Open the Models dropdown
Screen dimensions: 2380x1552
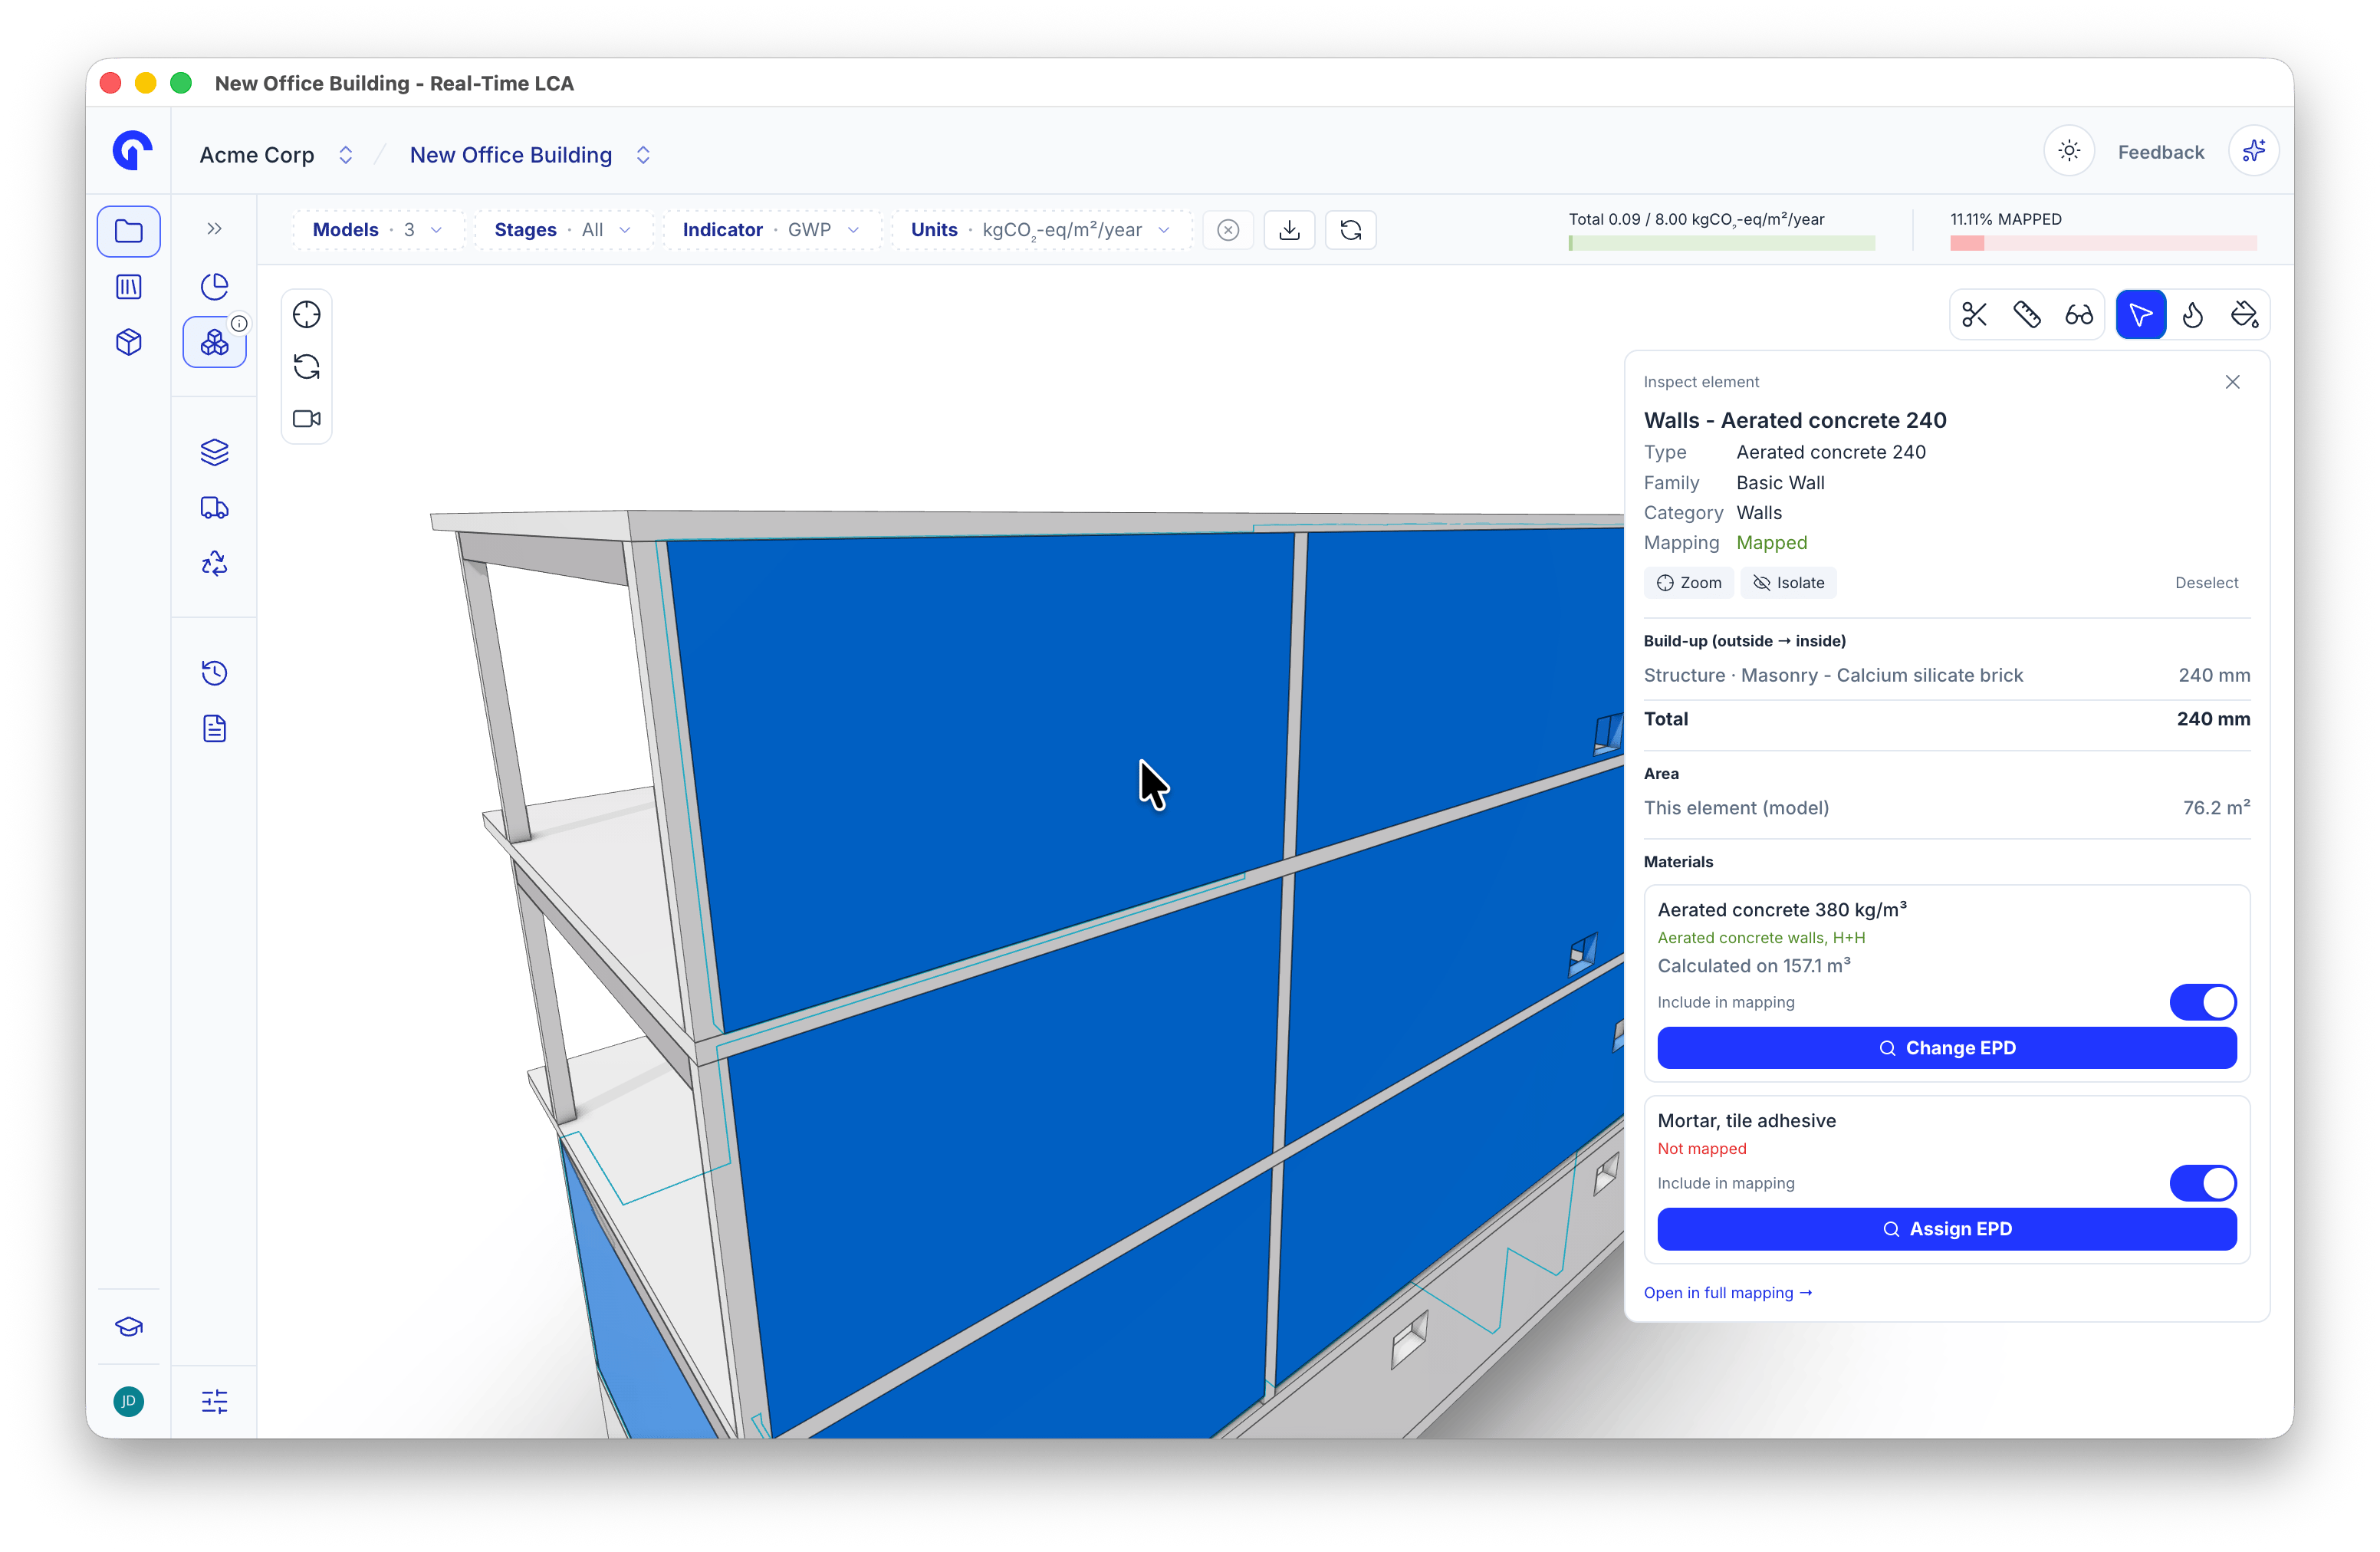coord(378,230)
